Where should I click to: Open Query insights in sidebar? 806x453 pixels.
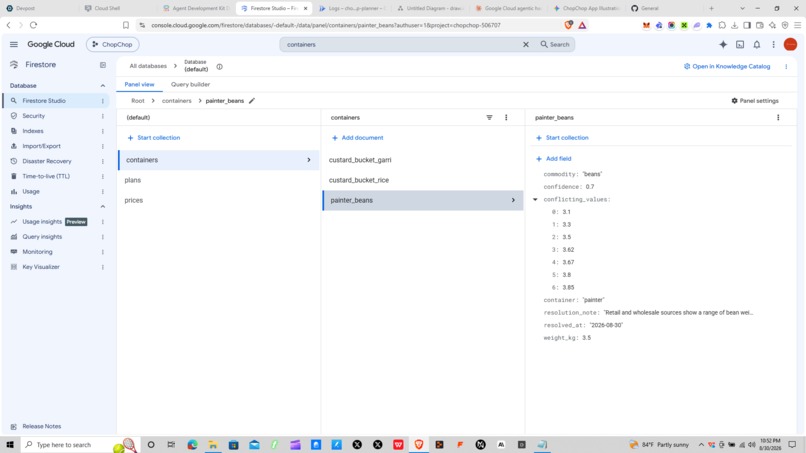[x=42, y=237]
